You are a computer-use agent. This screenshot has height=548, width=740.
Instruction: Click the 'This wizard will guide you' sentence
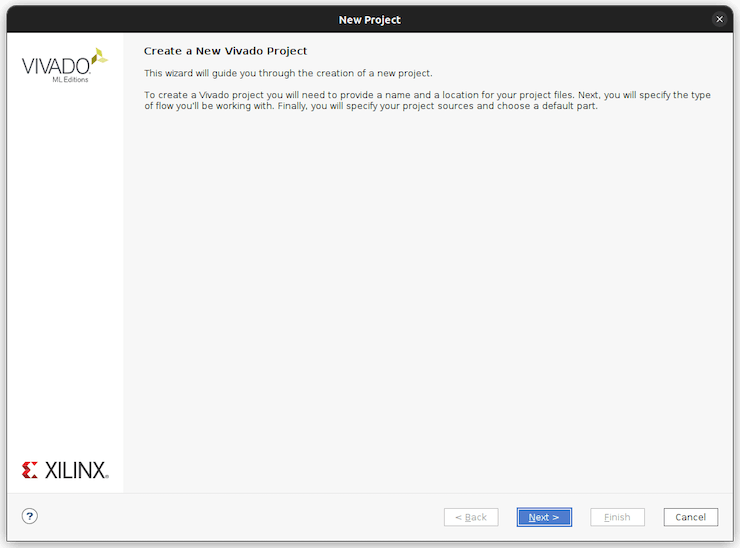(x=288, y=73)
